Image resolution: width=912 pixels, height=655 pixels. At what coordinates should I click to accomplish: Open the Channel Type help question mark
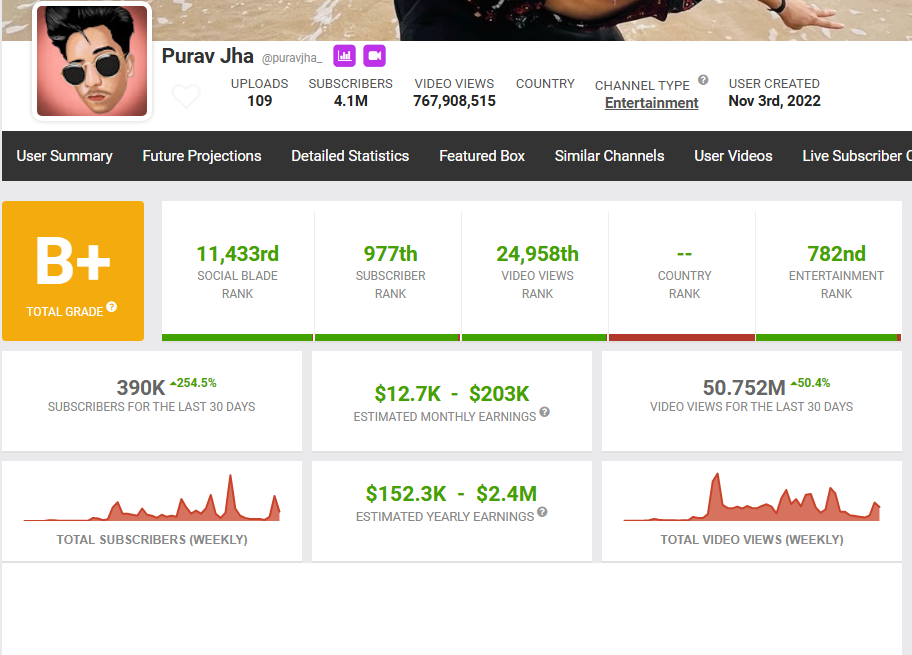[703, 80]
